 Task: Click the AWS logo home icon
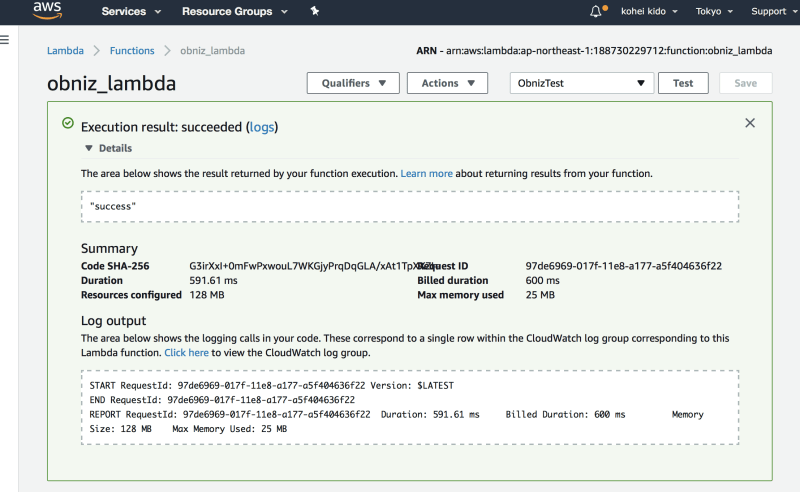tap(48, 11)
